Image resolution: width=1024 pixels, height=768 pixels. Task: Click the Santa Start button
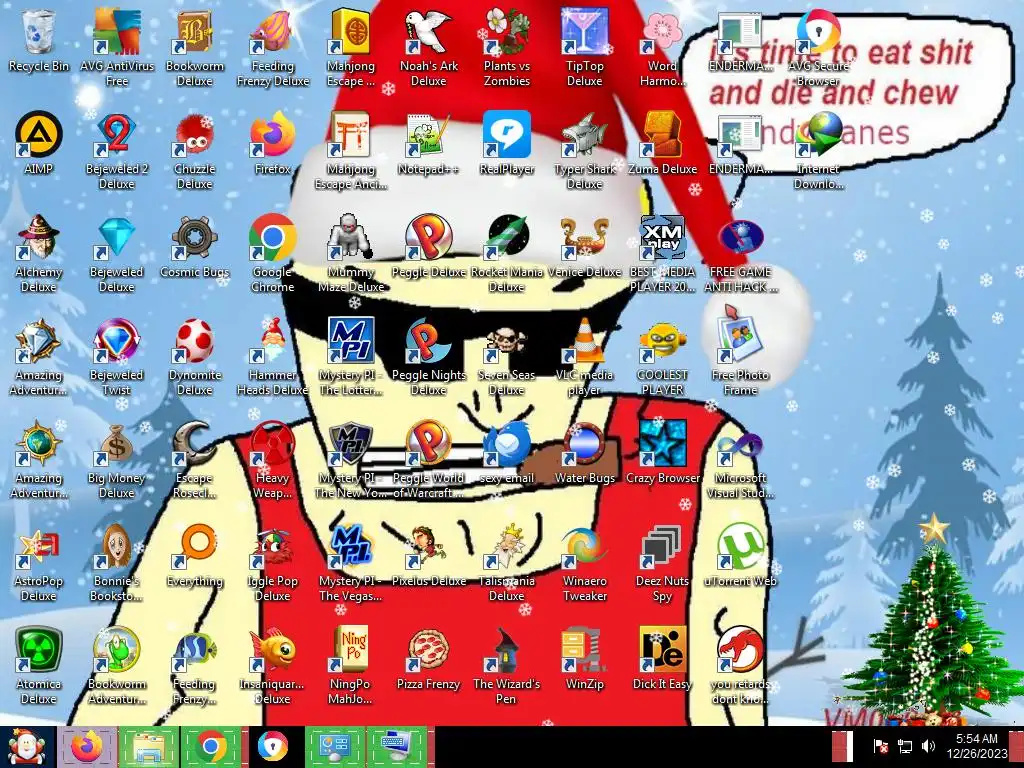coord(27,746)
